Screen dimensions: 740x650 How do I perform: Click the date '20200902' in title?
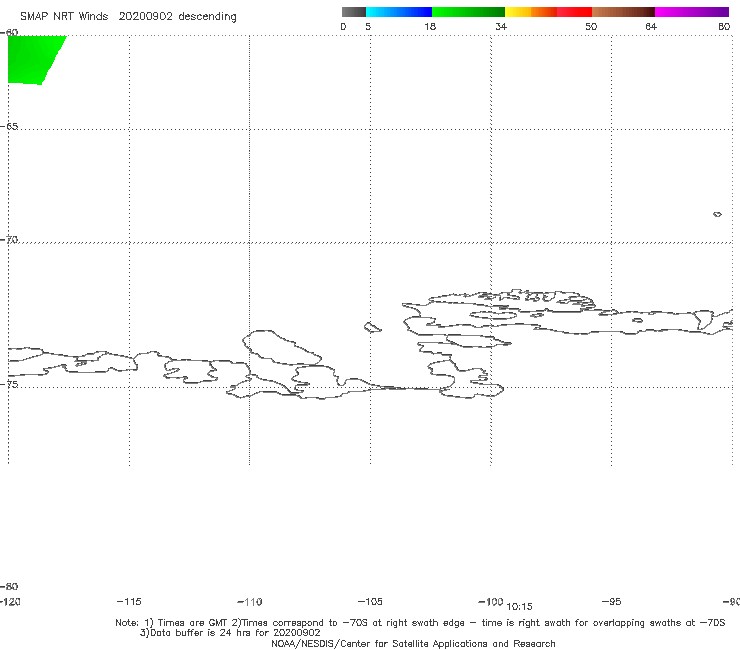[x=145, y=16]
